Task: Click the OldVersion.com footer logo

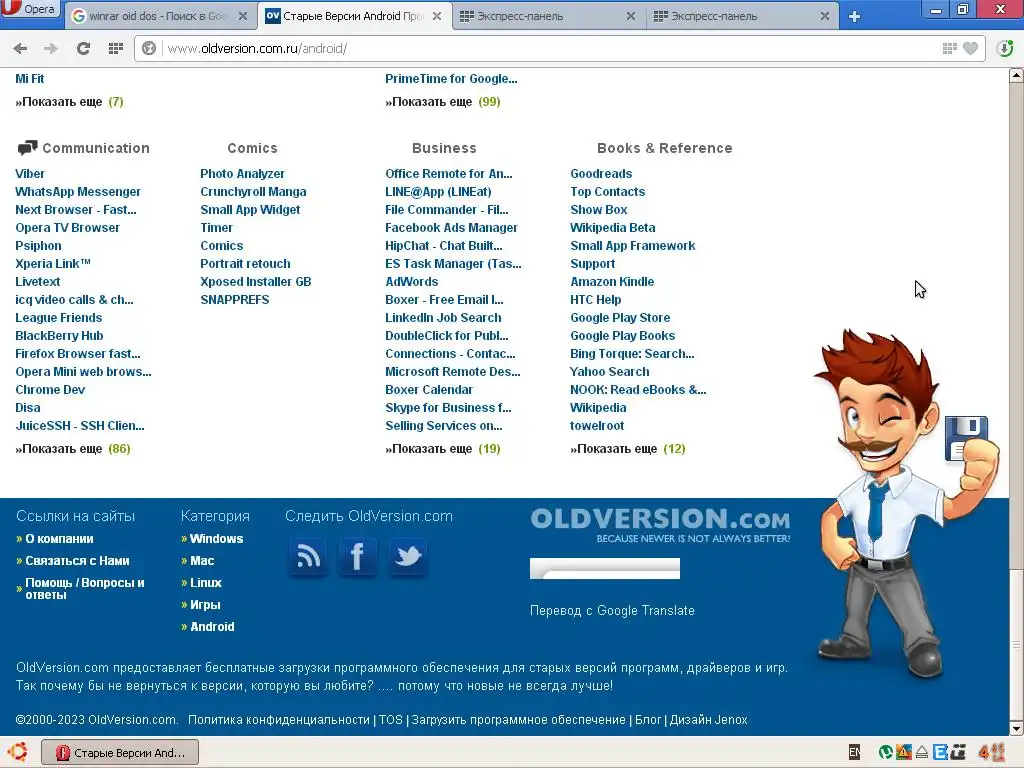Action: point(660,525)
